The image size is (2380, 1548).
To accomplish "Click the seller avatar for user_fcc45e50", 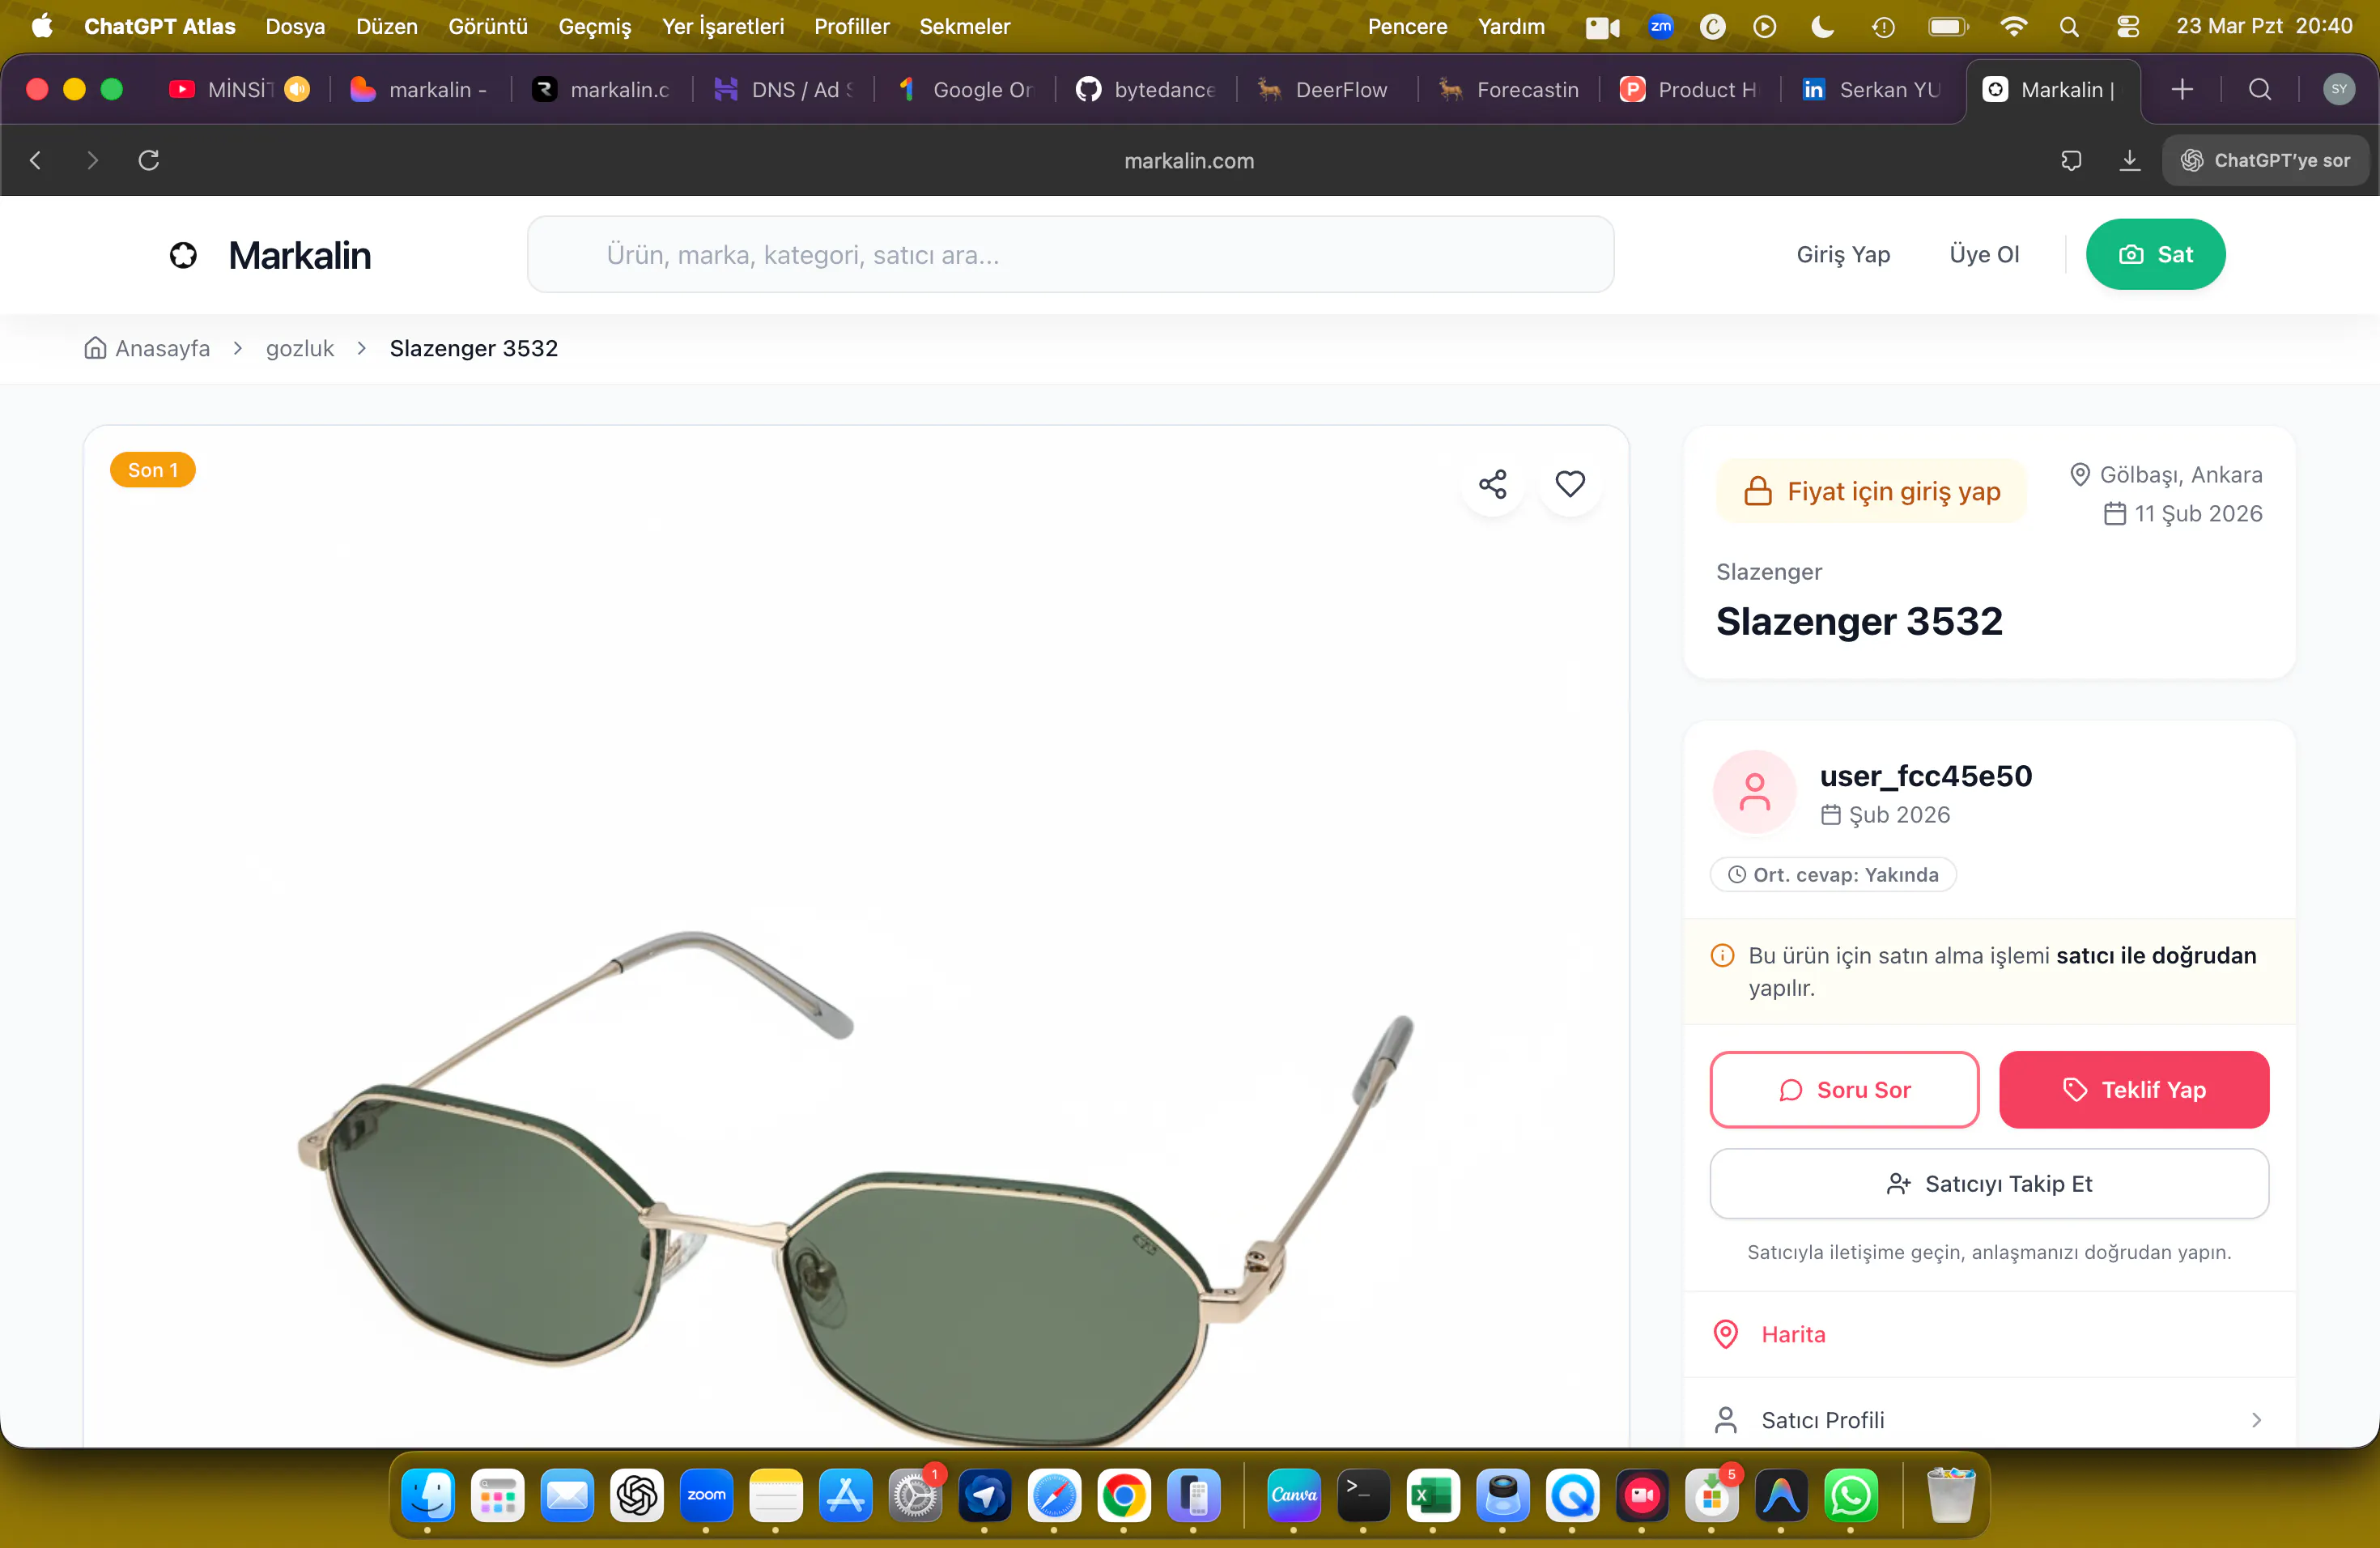I will [x=1754, y=792].
